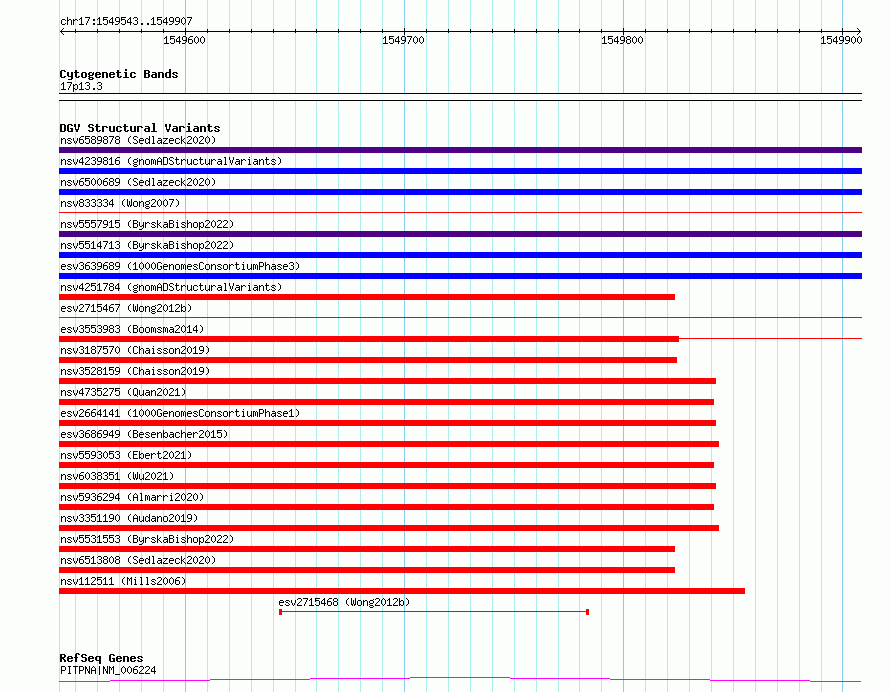This screenshot has height=692, width=890.
Task: Click the nsv6589878 (Sedlazeck2020) variant label
Action: (138, 140)
